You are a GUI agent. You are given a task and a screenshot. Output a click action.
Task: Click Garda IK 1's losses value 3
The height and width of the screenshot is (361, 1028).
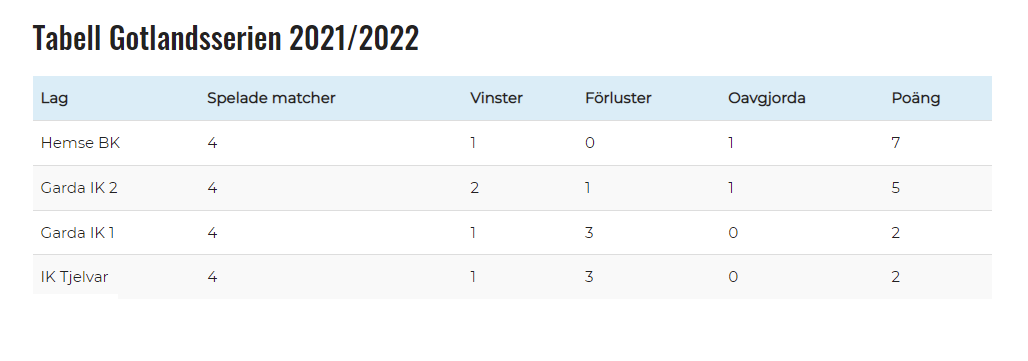click(x=589, y=233)
